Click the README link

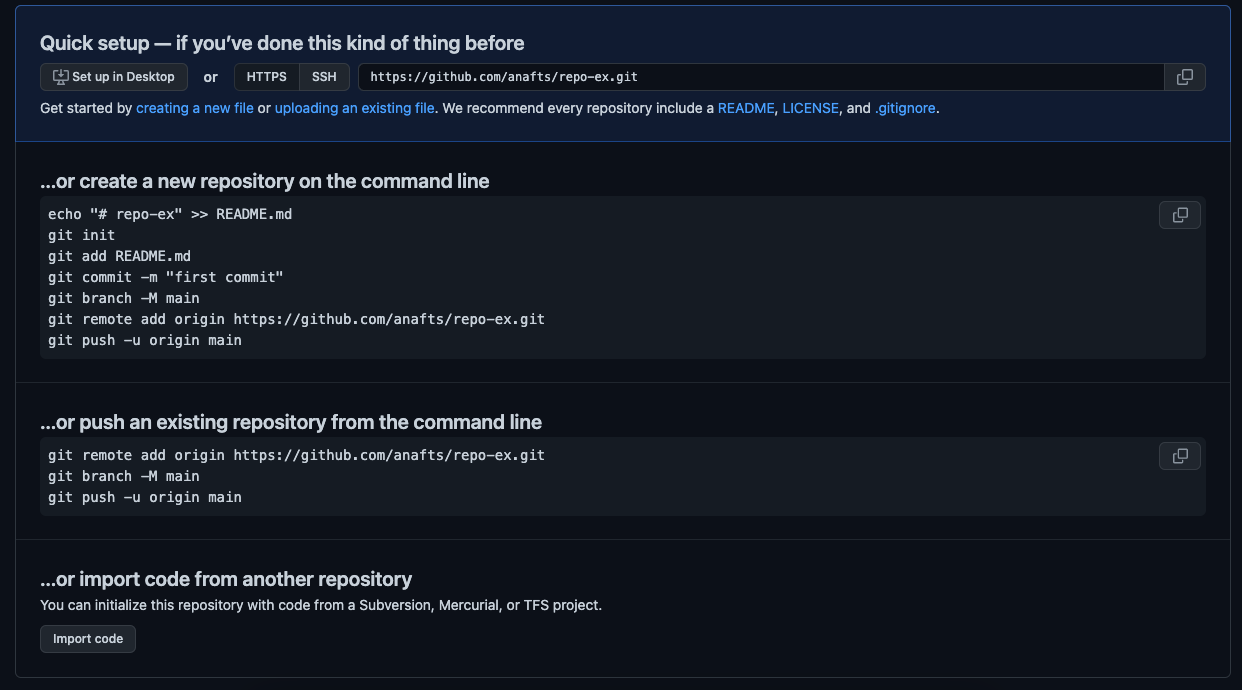pyautogui.click(x=746, y=108)
